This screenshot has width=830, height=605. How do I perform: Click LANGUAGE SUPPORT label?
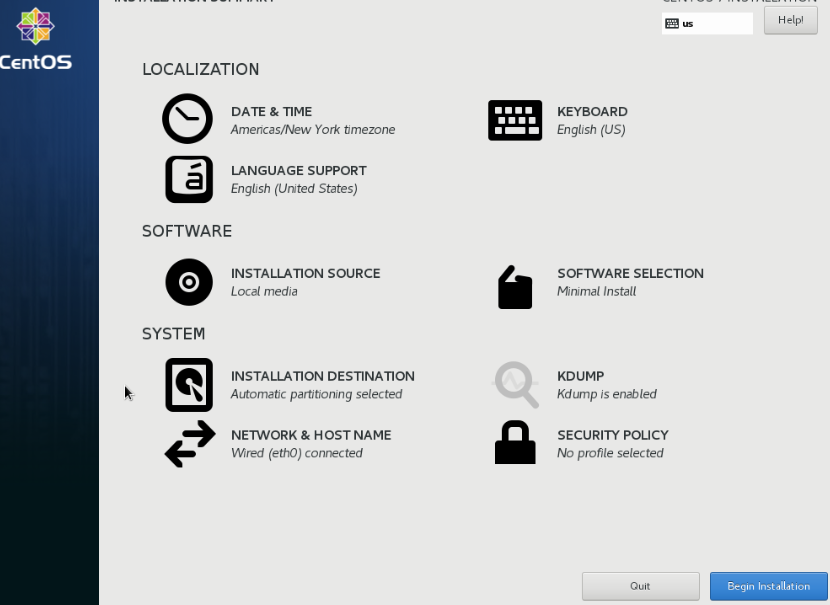[x=299, y=170]
